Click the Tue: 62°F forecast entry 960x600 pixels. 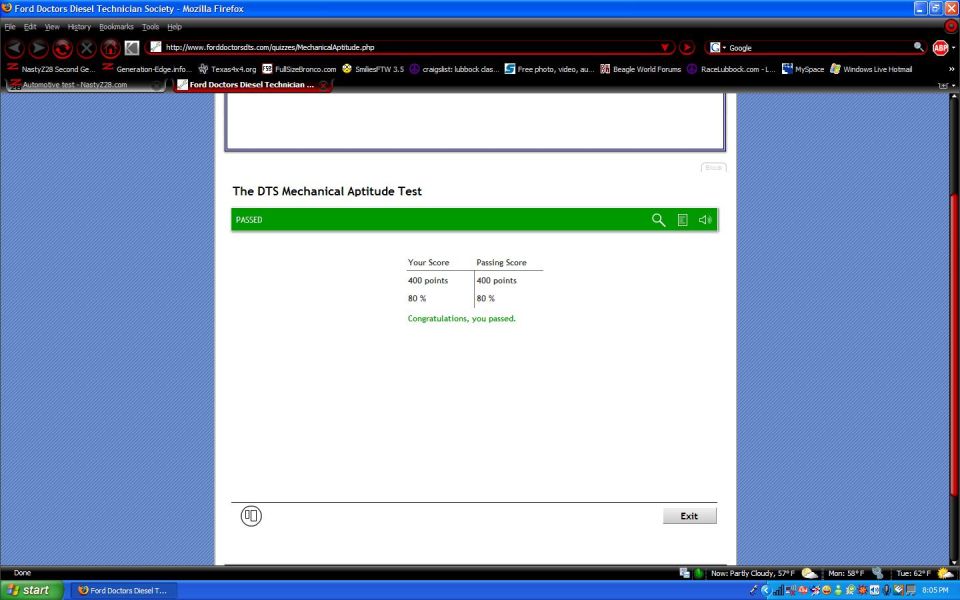coord(924,573)
